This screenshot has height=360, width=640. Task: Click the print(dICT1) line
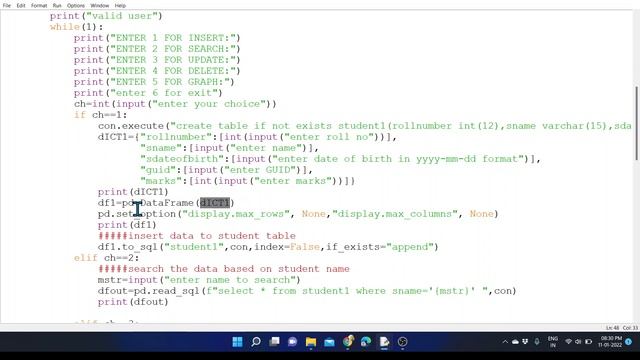133,192
